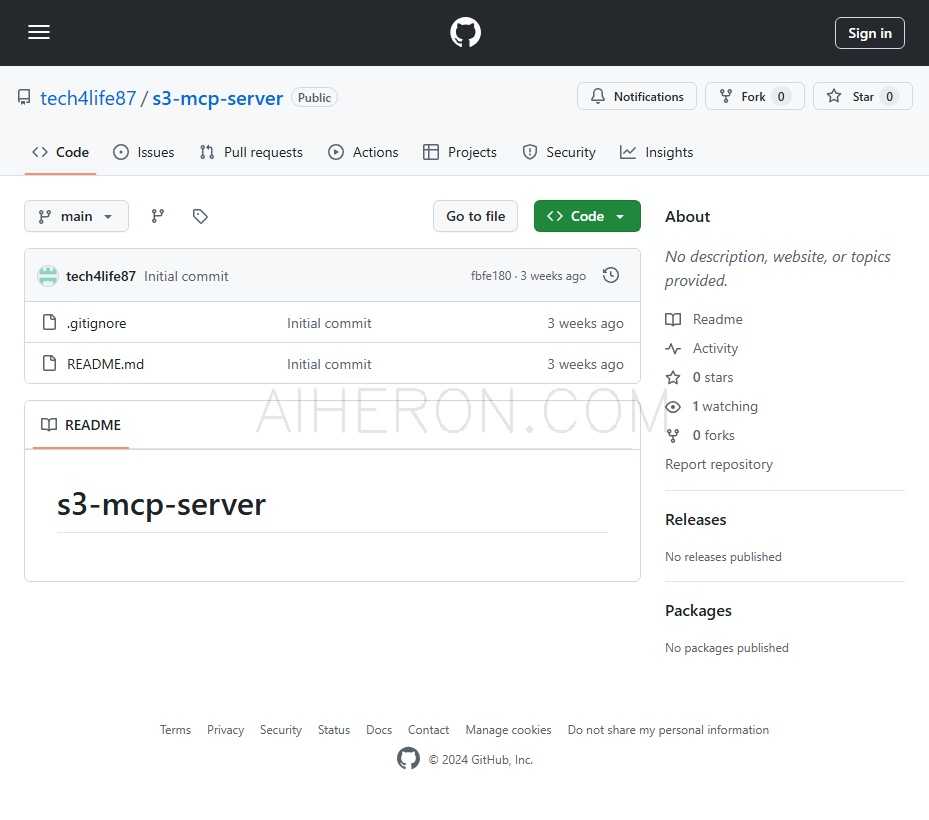Click the GitHub octocat logo
929x820 pixels.
pyautogui.click(x=464, y=32)
